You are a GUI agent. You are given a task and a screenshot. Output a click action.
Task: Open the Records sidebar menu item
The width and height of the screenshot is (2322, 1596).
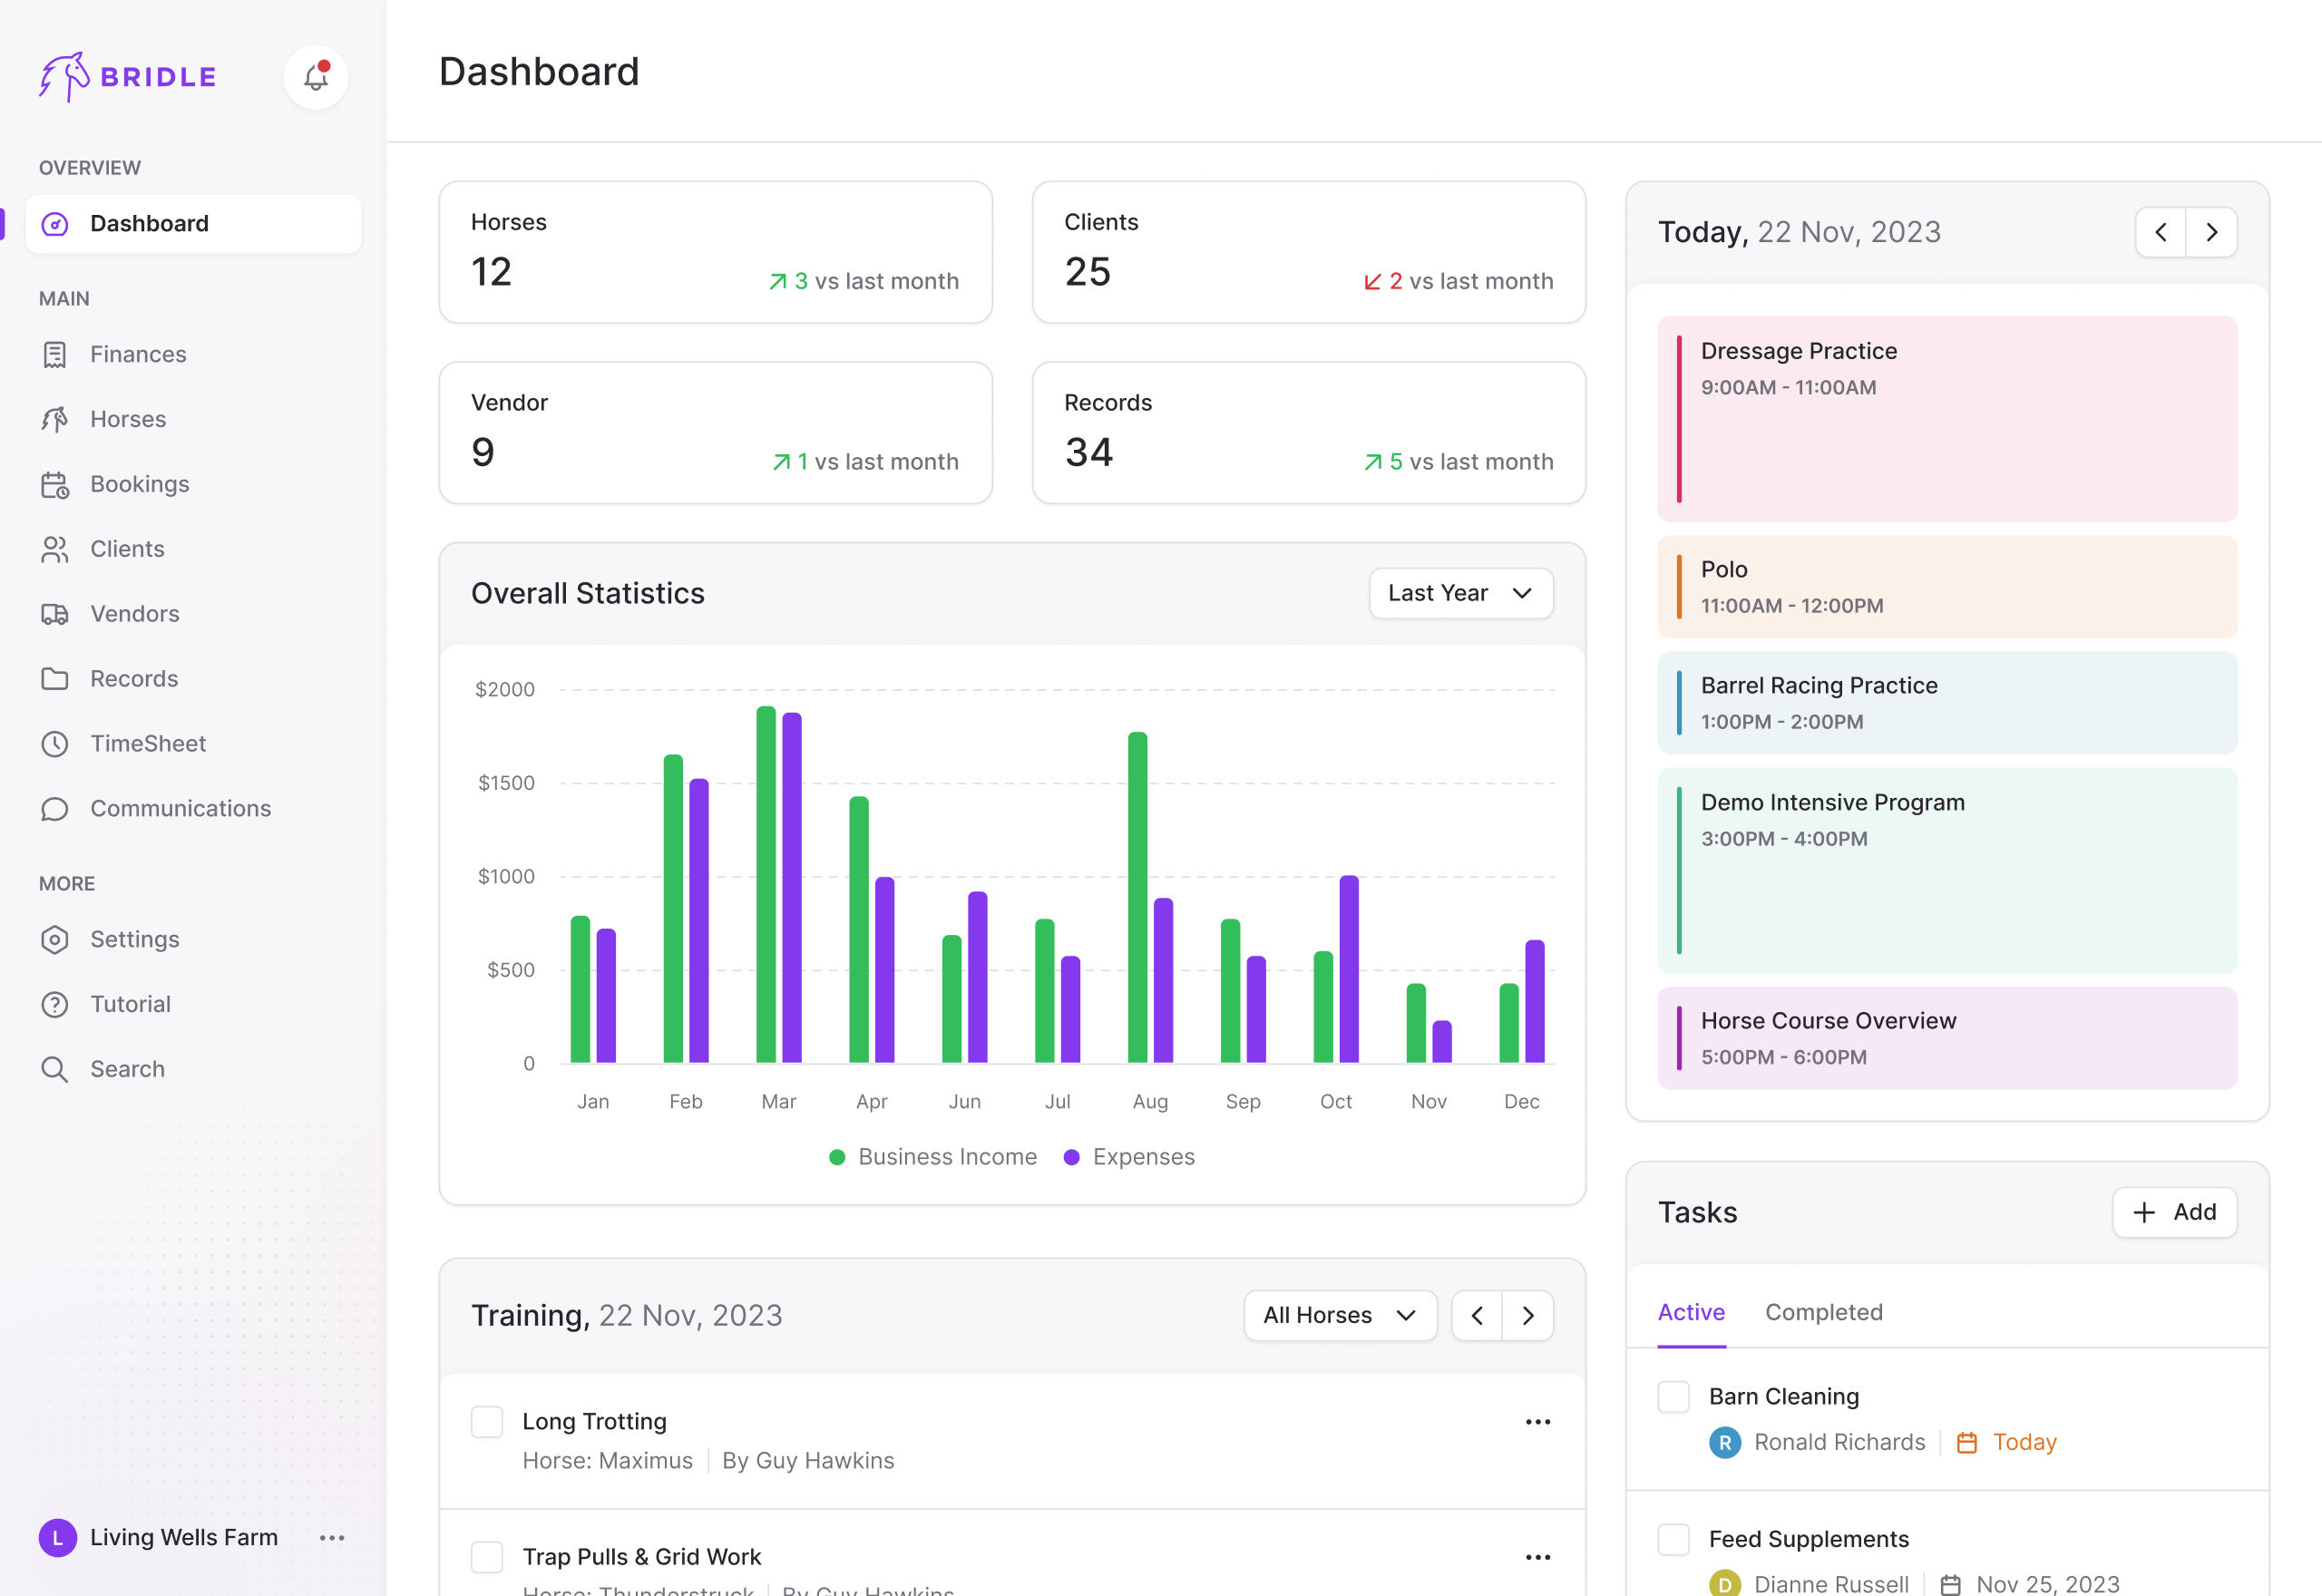[x=134, y=679]
